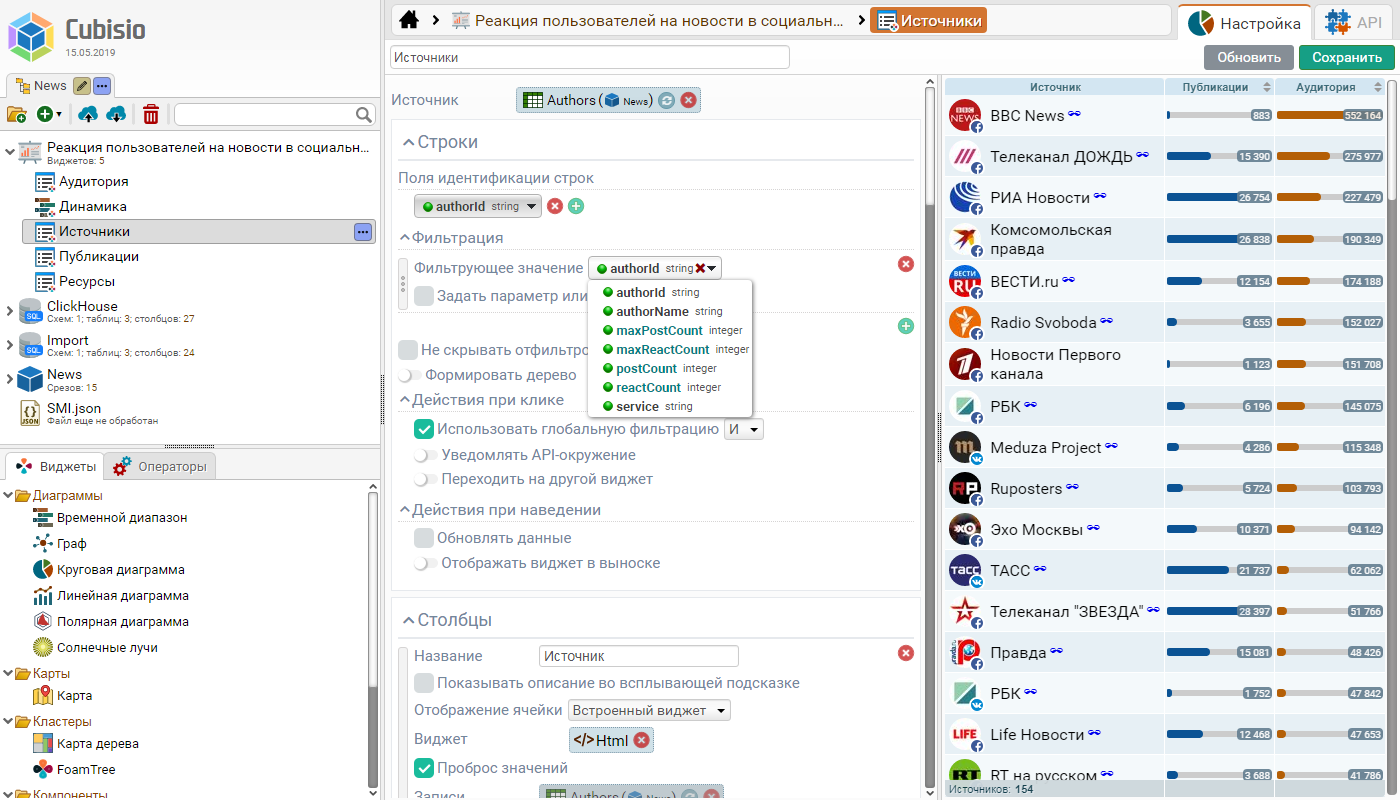Click the Публикации bar for ТАСС
The height and width of the screenshot is (800, 1400).
(x=1219, y=570)
